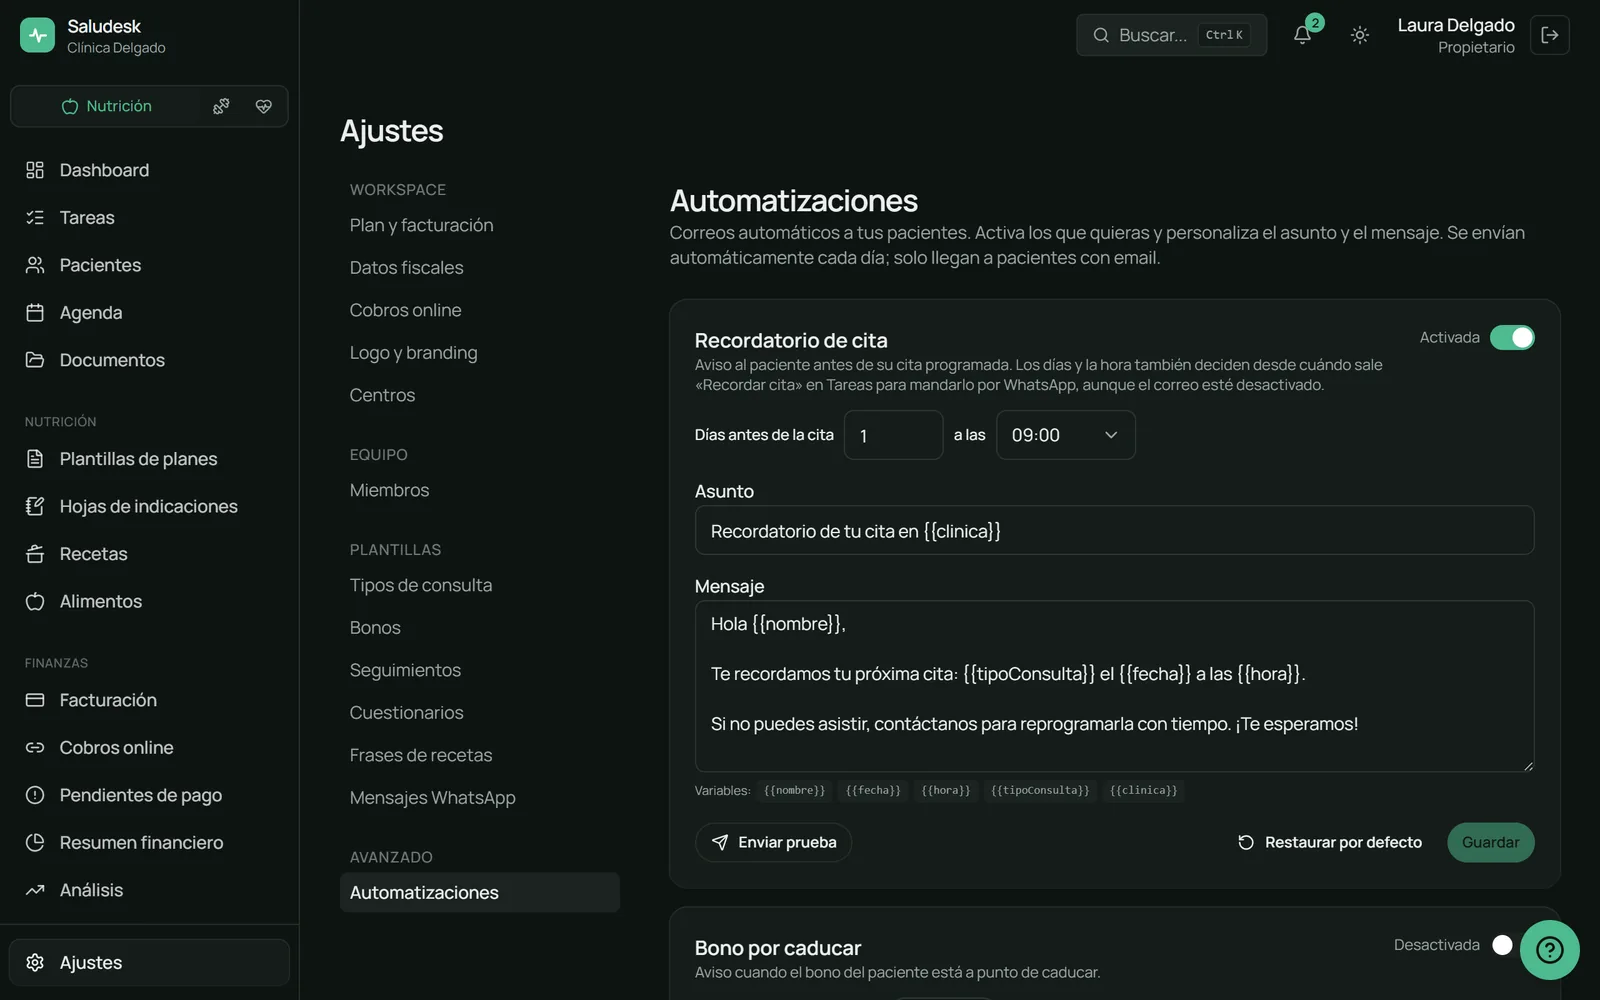Viewport: 1600px width, 1000px height.
Task: Click the Documentos folder icon
Action: [35, 360]
